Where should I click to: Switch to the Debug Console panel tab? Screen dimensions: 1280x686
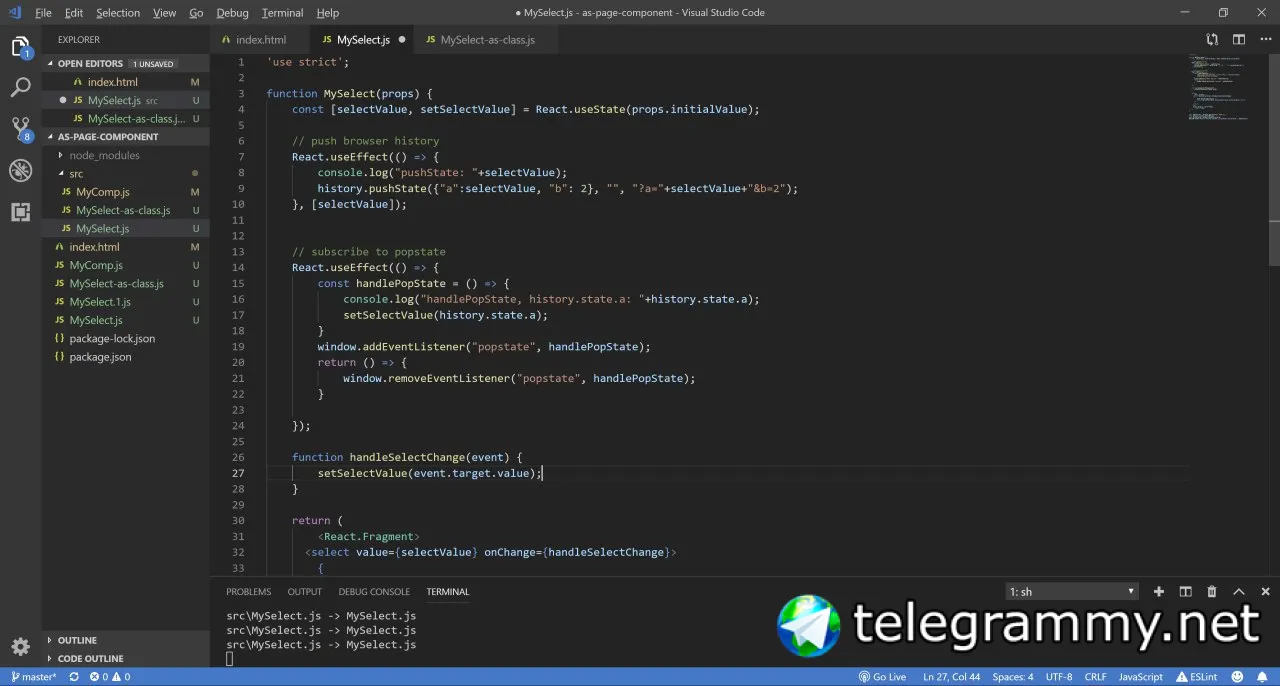(x=374, y=592)
